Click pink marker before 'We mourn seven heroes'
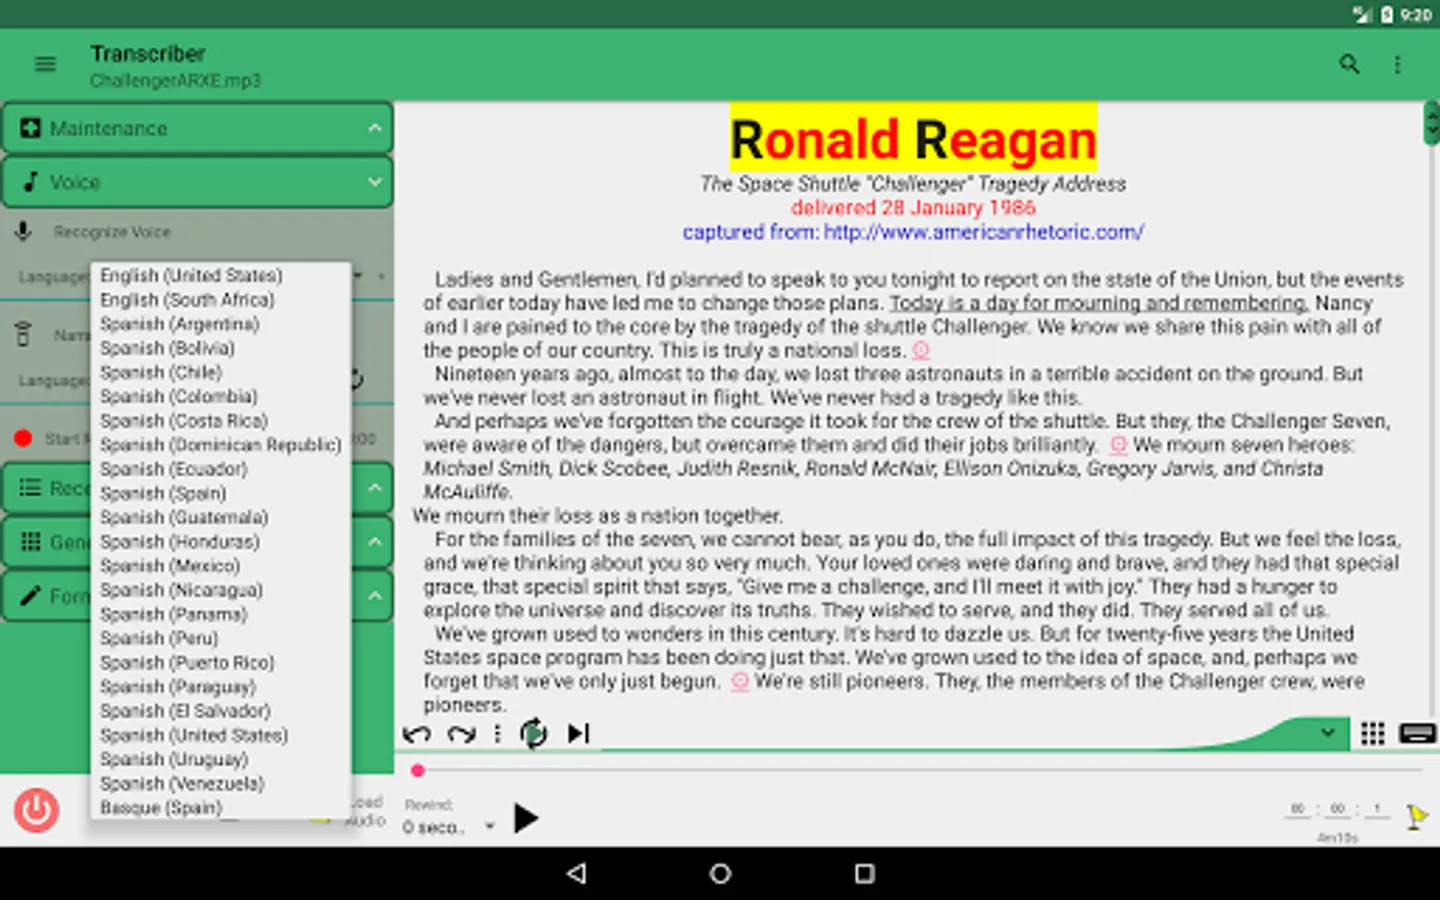 [1118, 445]
